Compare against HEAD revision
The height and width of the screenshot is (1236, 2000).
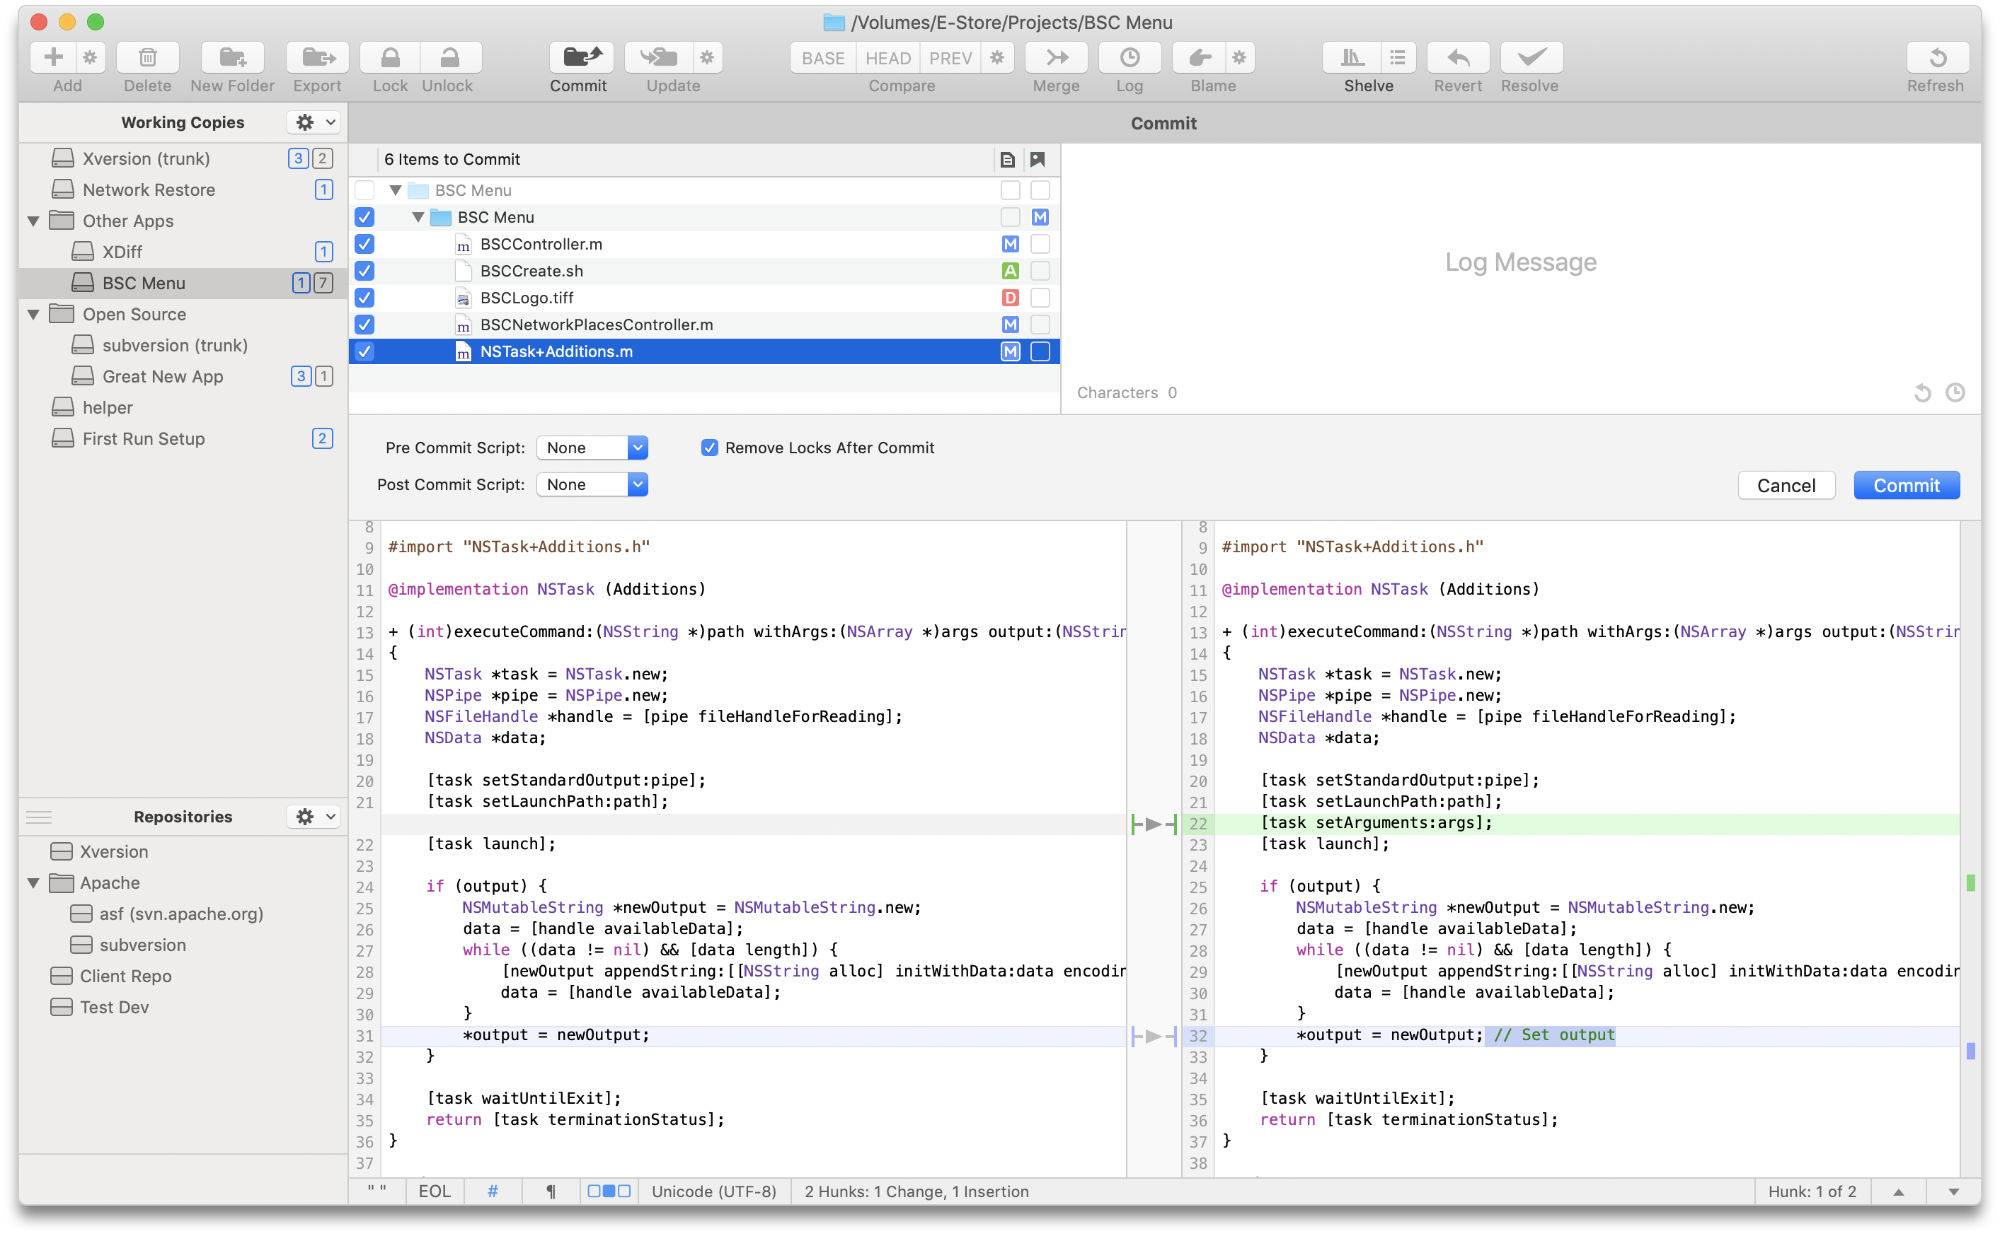click(x=888, y=58)
